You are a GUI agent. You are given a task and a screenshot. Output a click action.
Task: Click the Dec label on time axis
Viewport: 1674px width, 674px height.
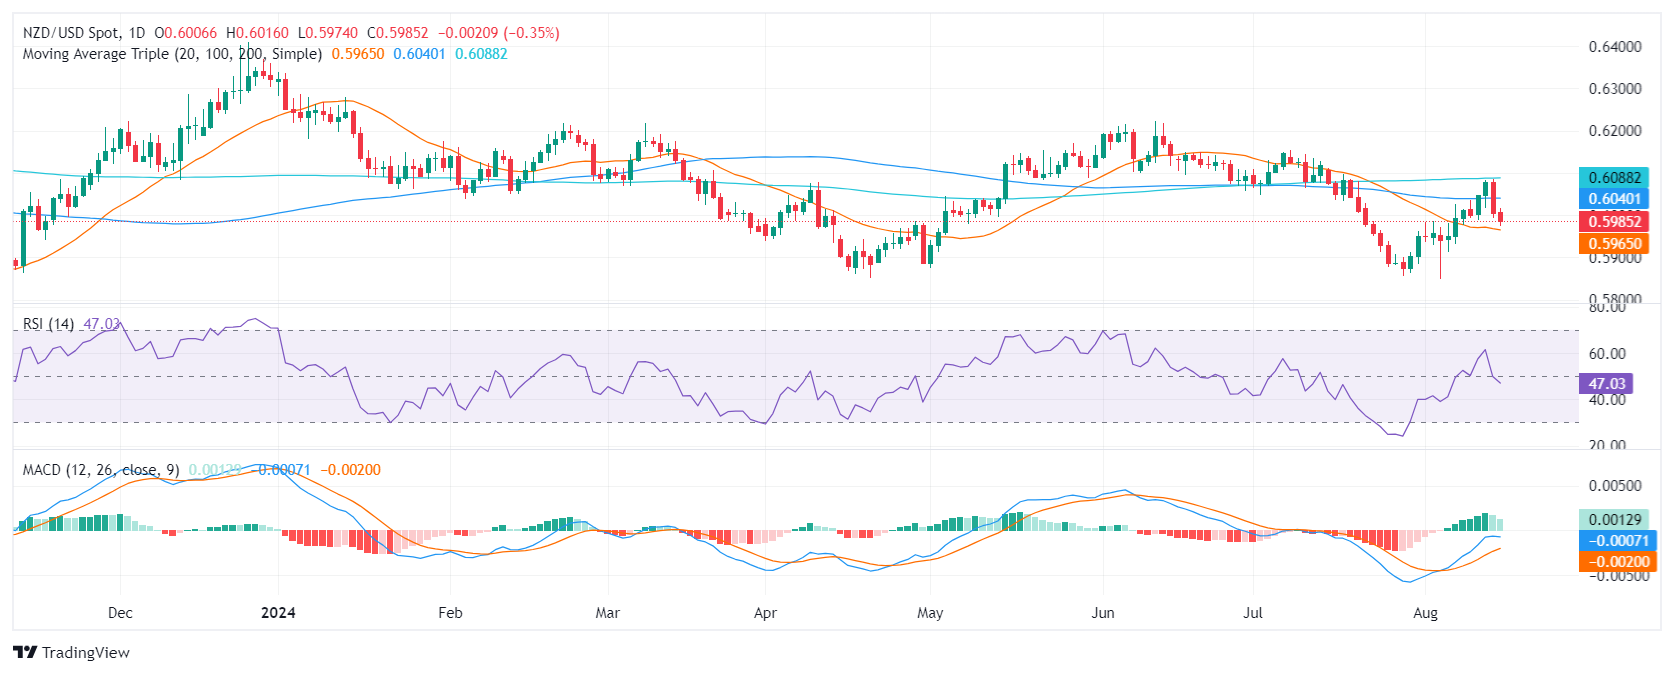tap(120, 613)
